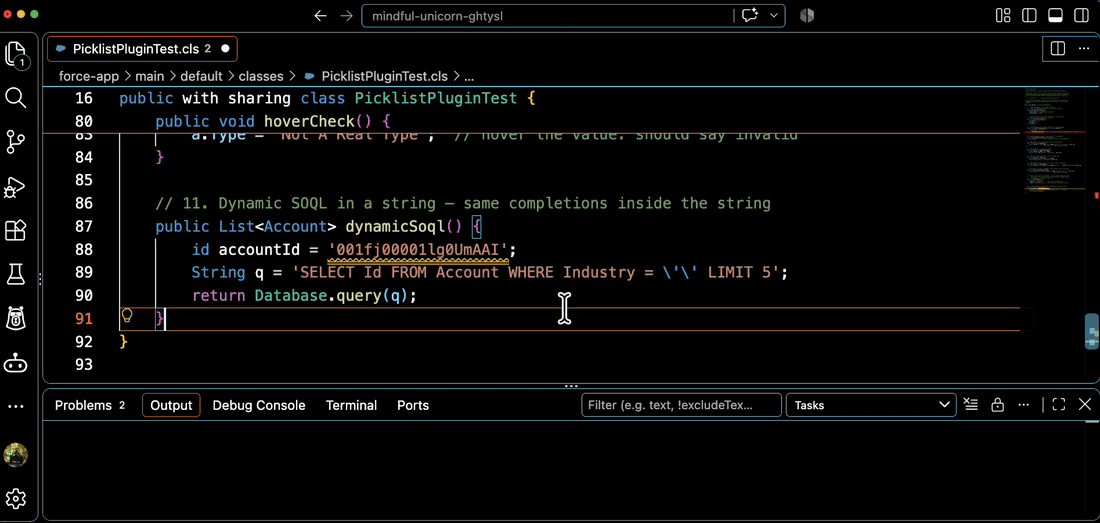Screen dimensions: 1100x523
Task: Open the Explorer view in activity bar
Action: (x=16, y=54)
